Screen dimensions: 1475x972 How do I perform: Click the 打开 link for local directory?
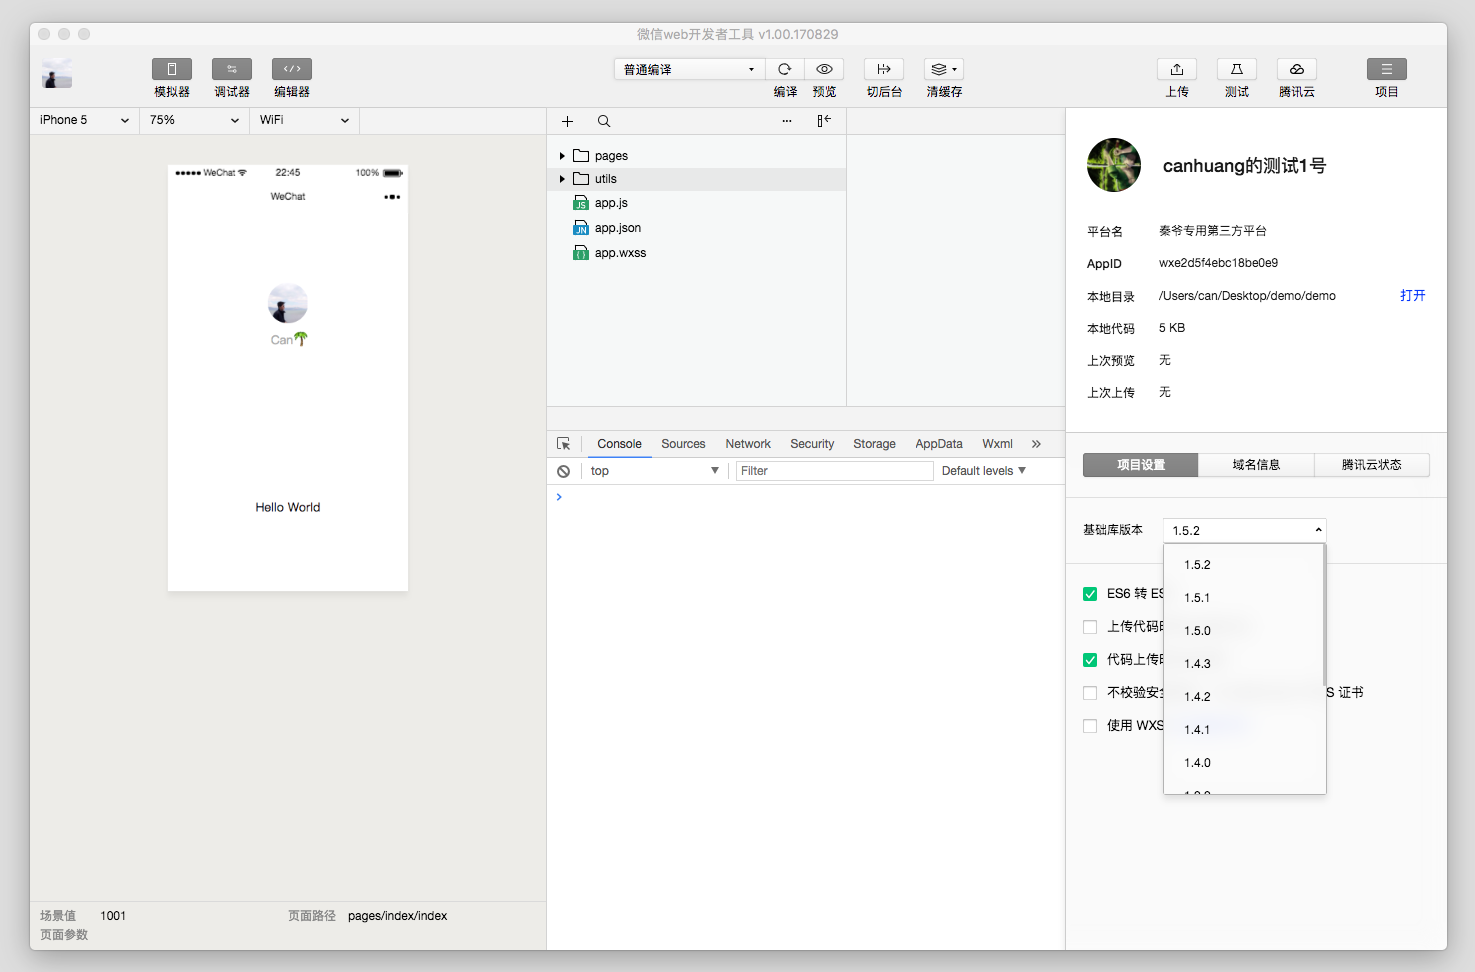pyautogui.click(x=1412, y=296)
